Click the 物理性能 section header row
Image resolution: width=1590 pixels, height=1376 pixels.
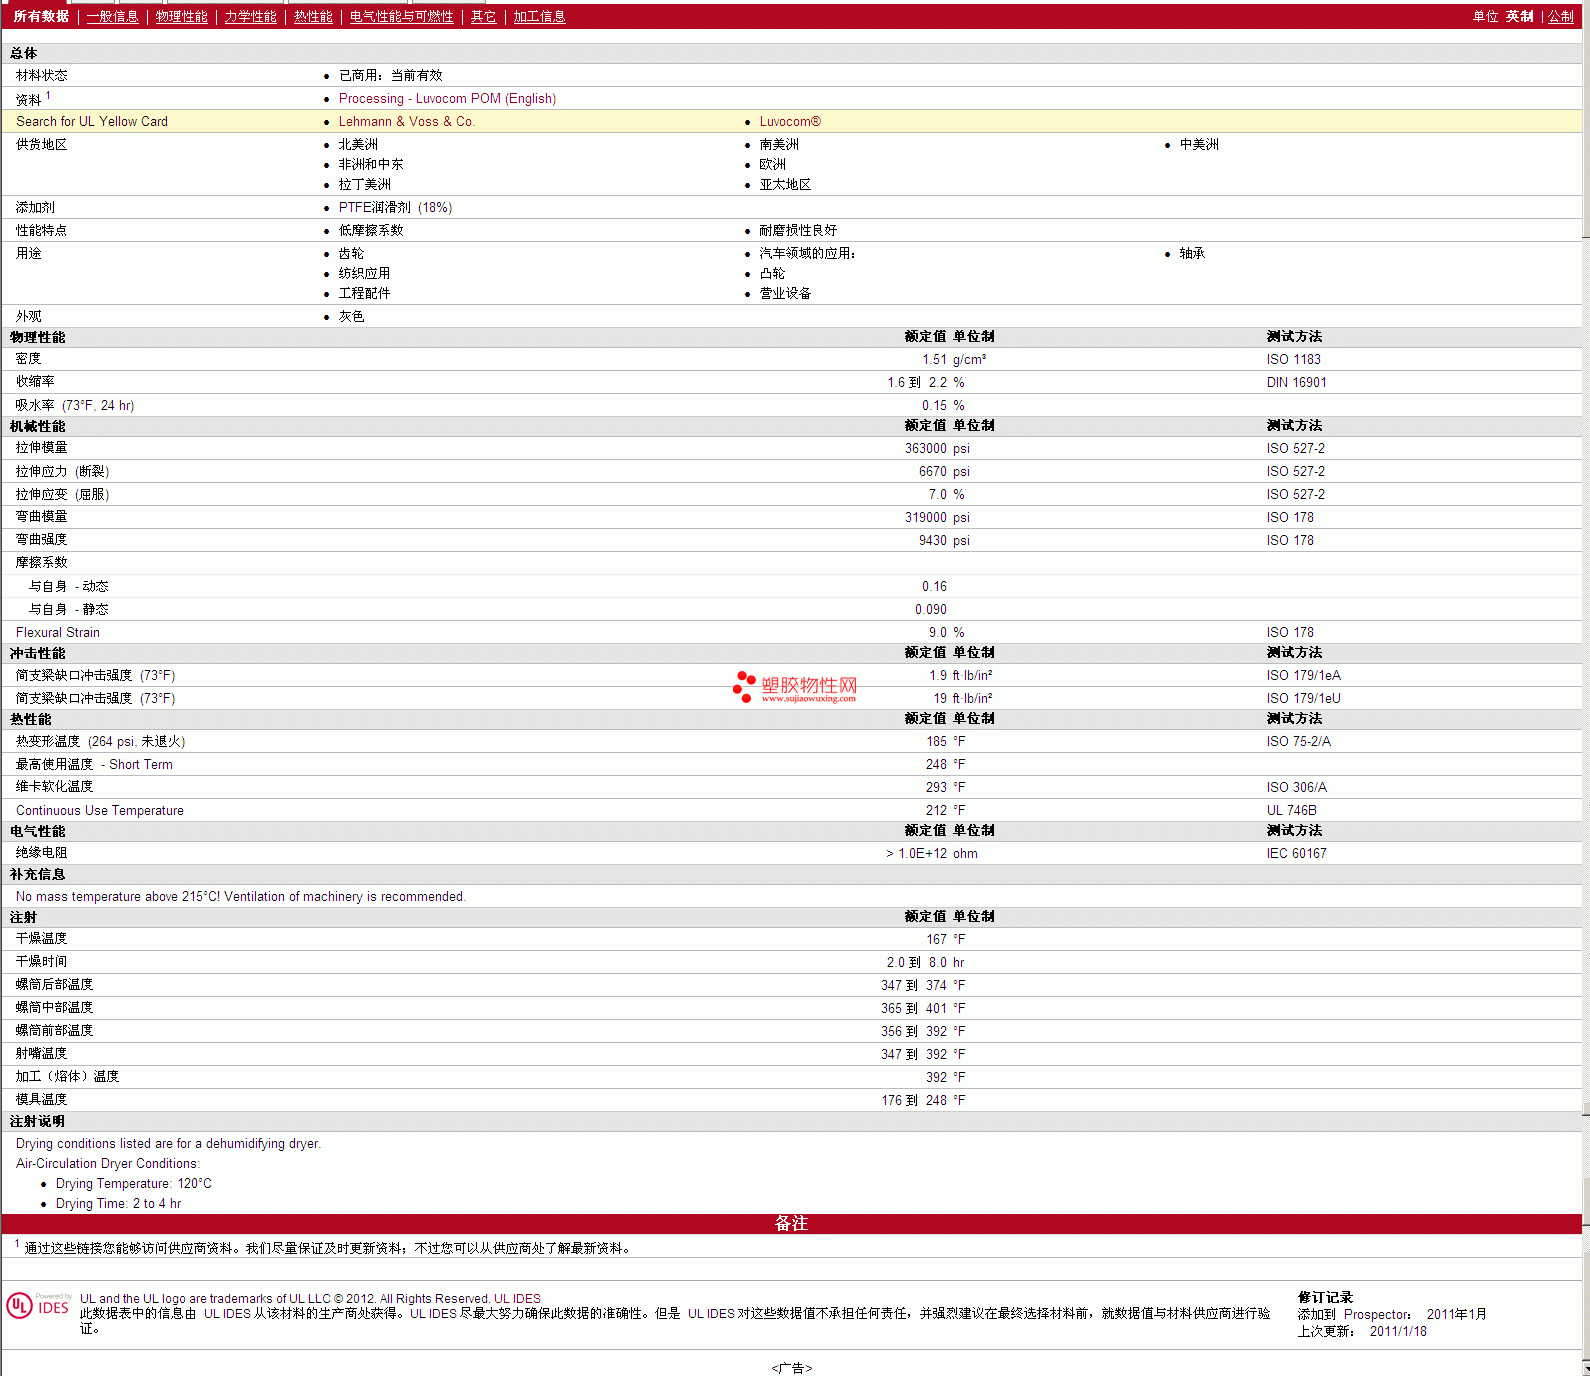coord(791,337)
